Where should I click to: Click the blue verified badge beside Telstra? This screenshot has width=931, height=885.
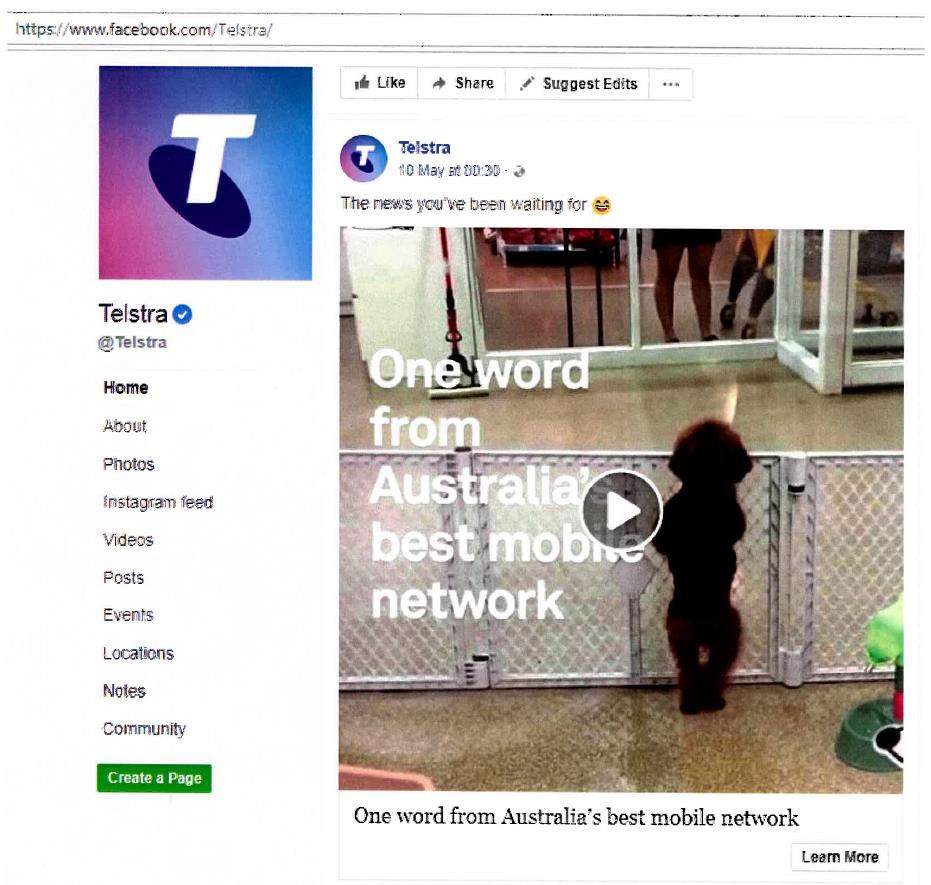pyautogui.click(x=182, y=315)
